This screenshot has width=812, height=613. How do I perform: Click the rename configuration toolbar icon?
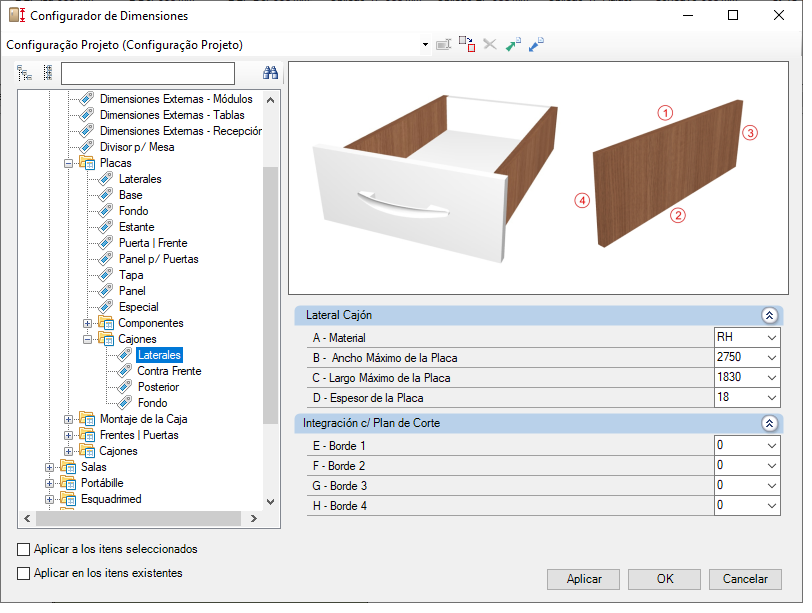pyautogui.click(x=444, y=45)
